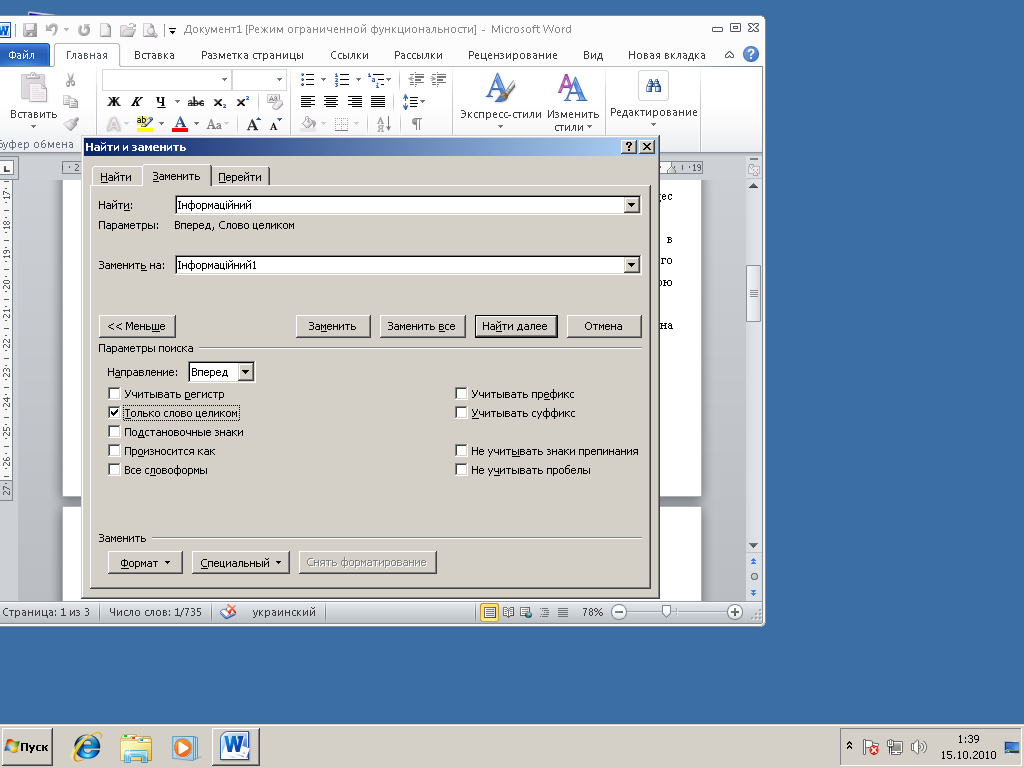Open Заменить на field history dropdown

(631, 265)
